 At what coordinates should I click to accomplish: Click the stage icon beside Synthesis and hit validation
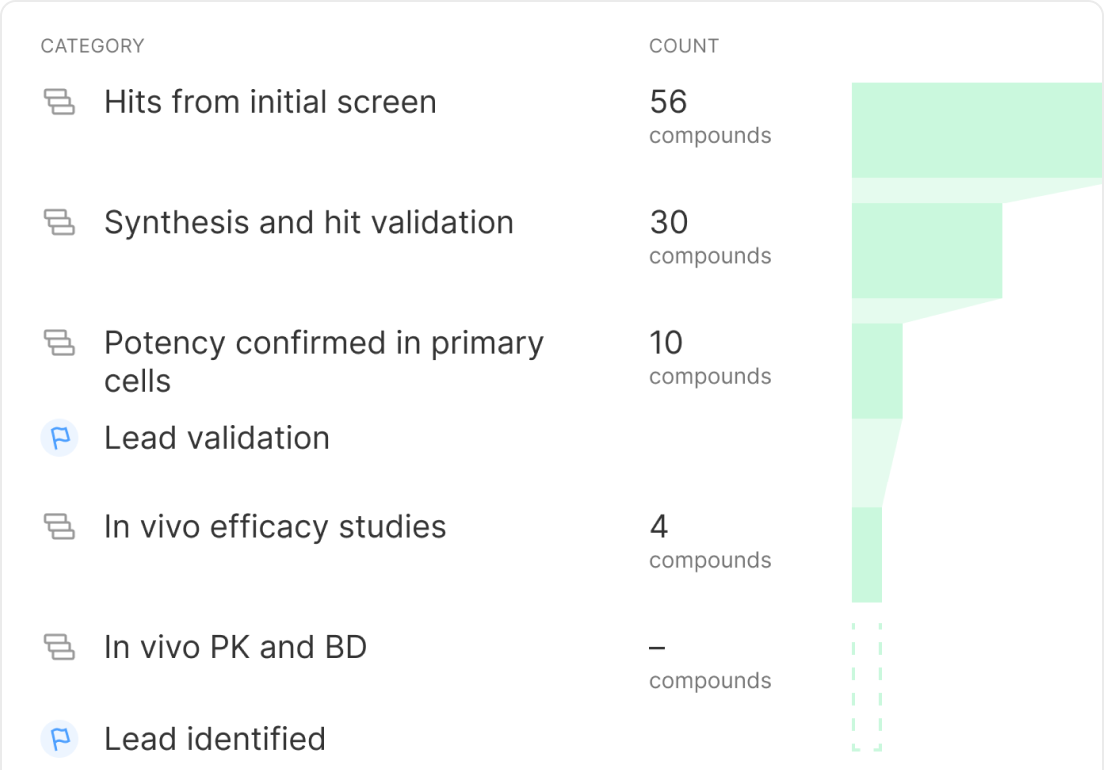coord(59,222)
